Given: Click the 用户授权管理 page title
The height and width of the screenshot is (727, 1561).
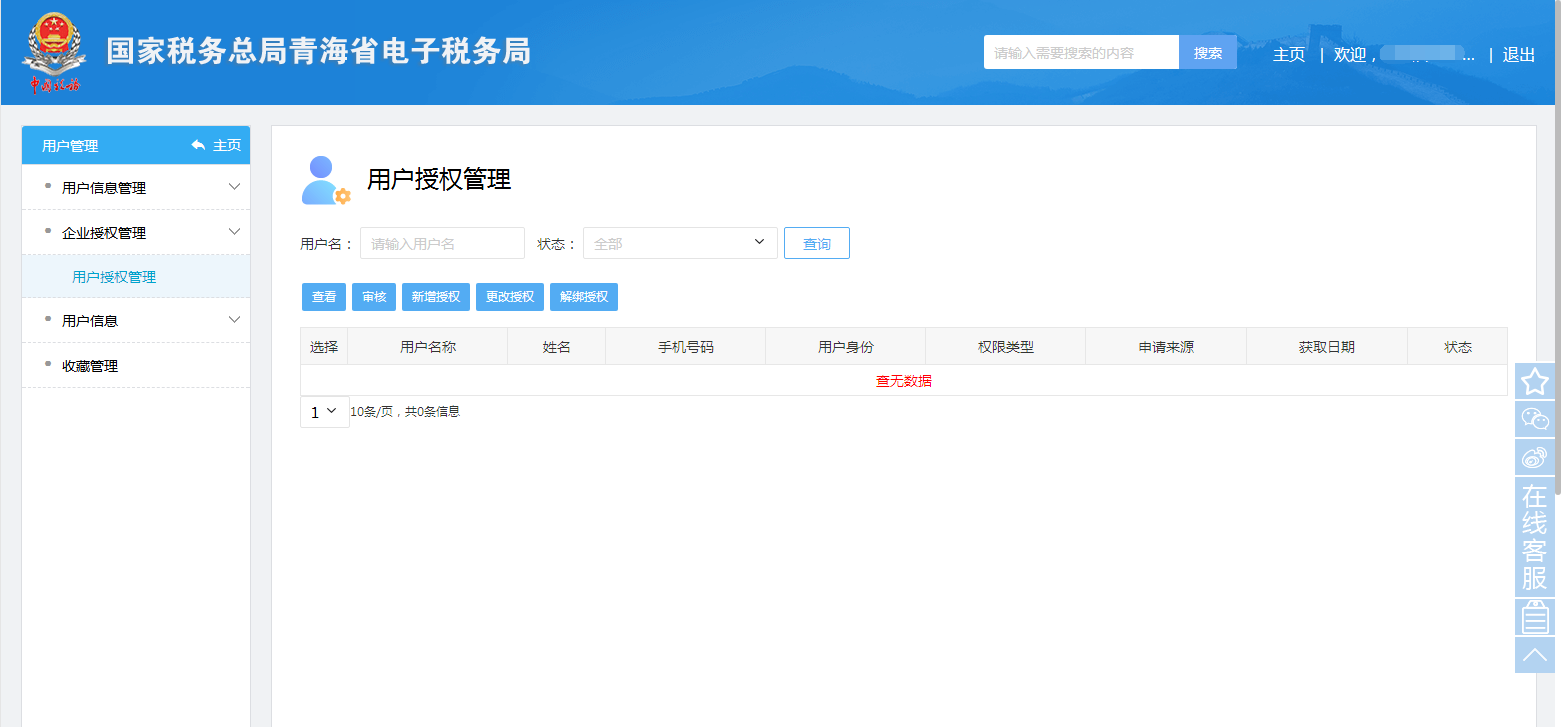Looking at the screenshot, I should [439, 179].
